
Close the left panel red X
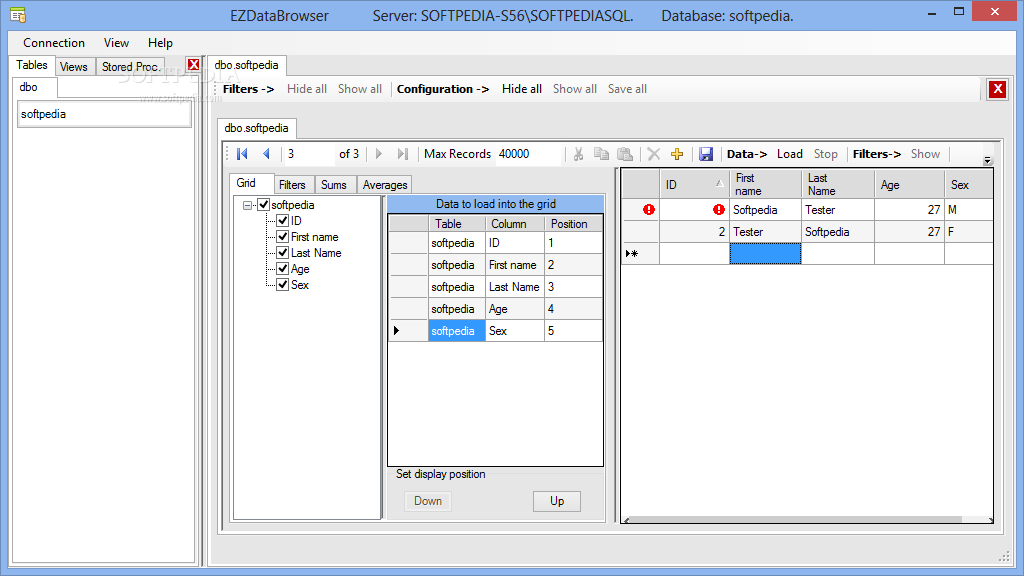[x=193, y=65]
